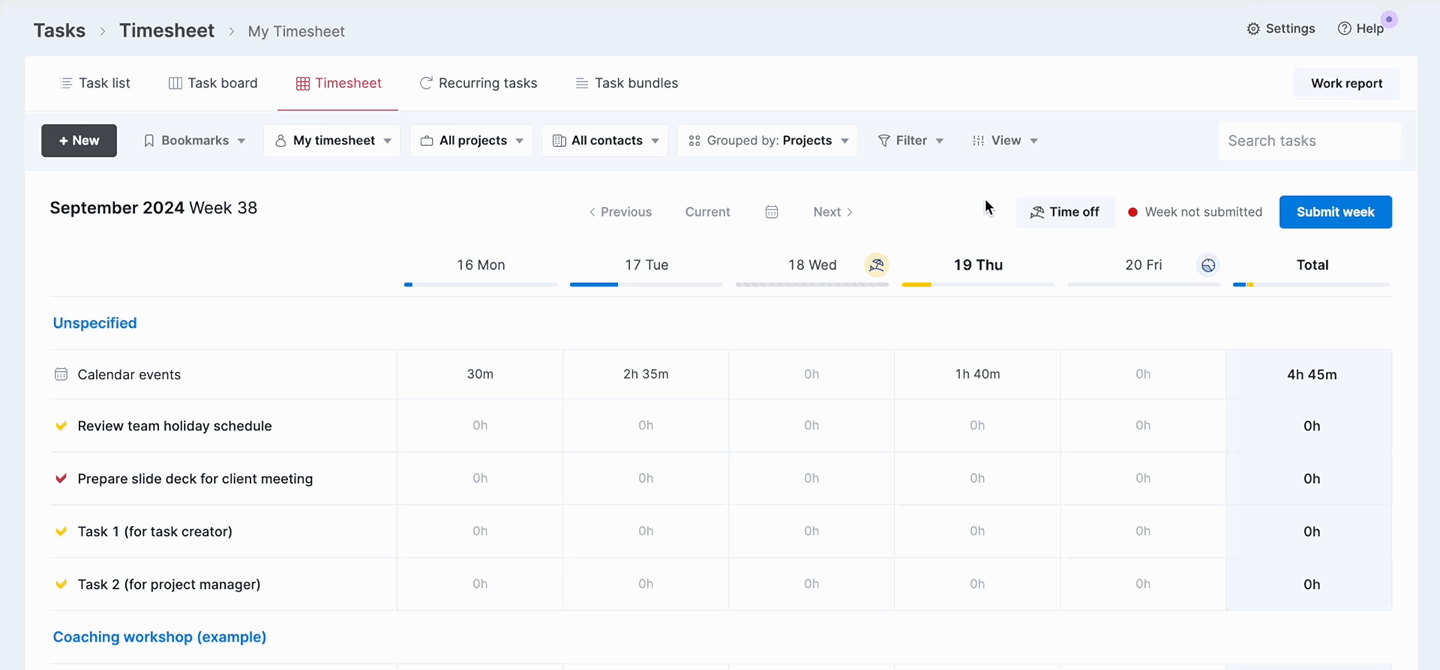Open the Coaching workshop (example) project
Image resolution: width=1440 pixels, height=670 pixels.
point(160,637)
